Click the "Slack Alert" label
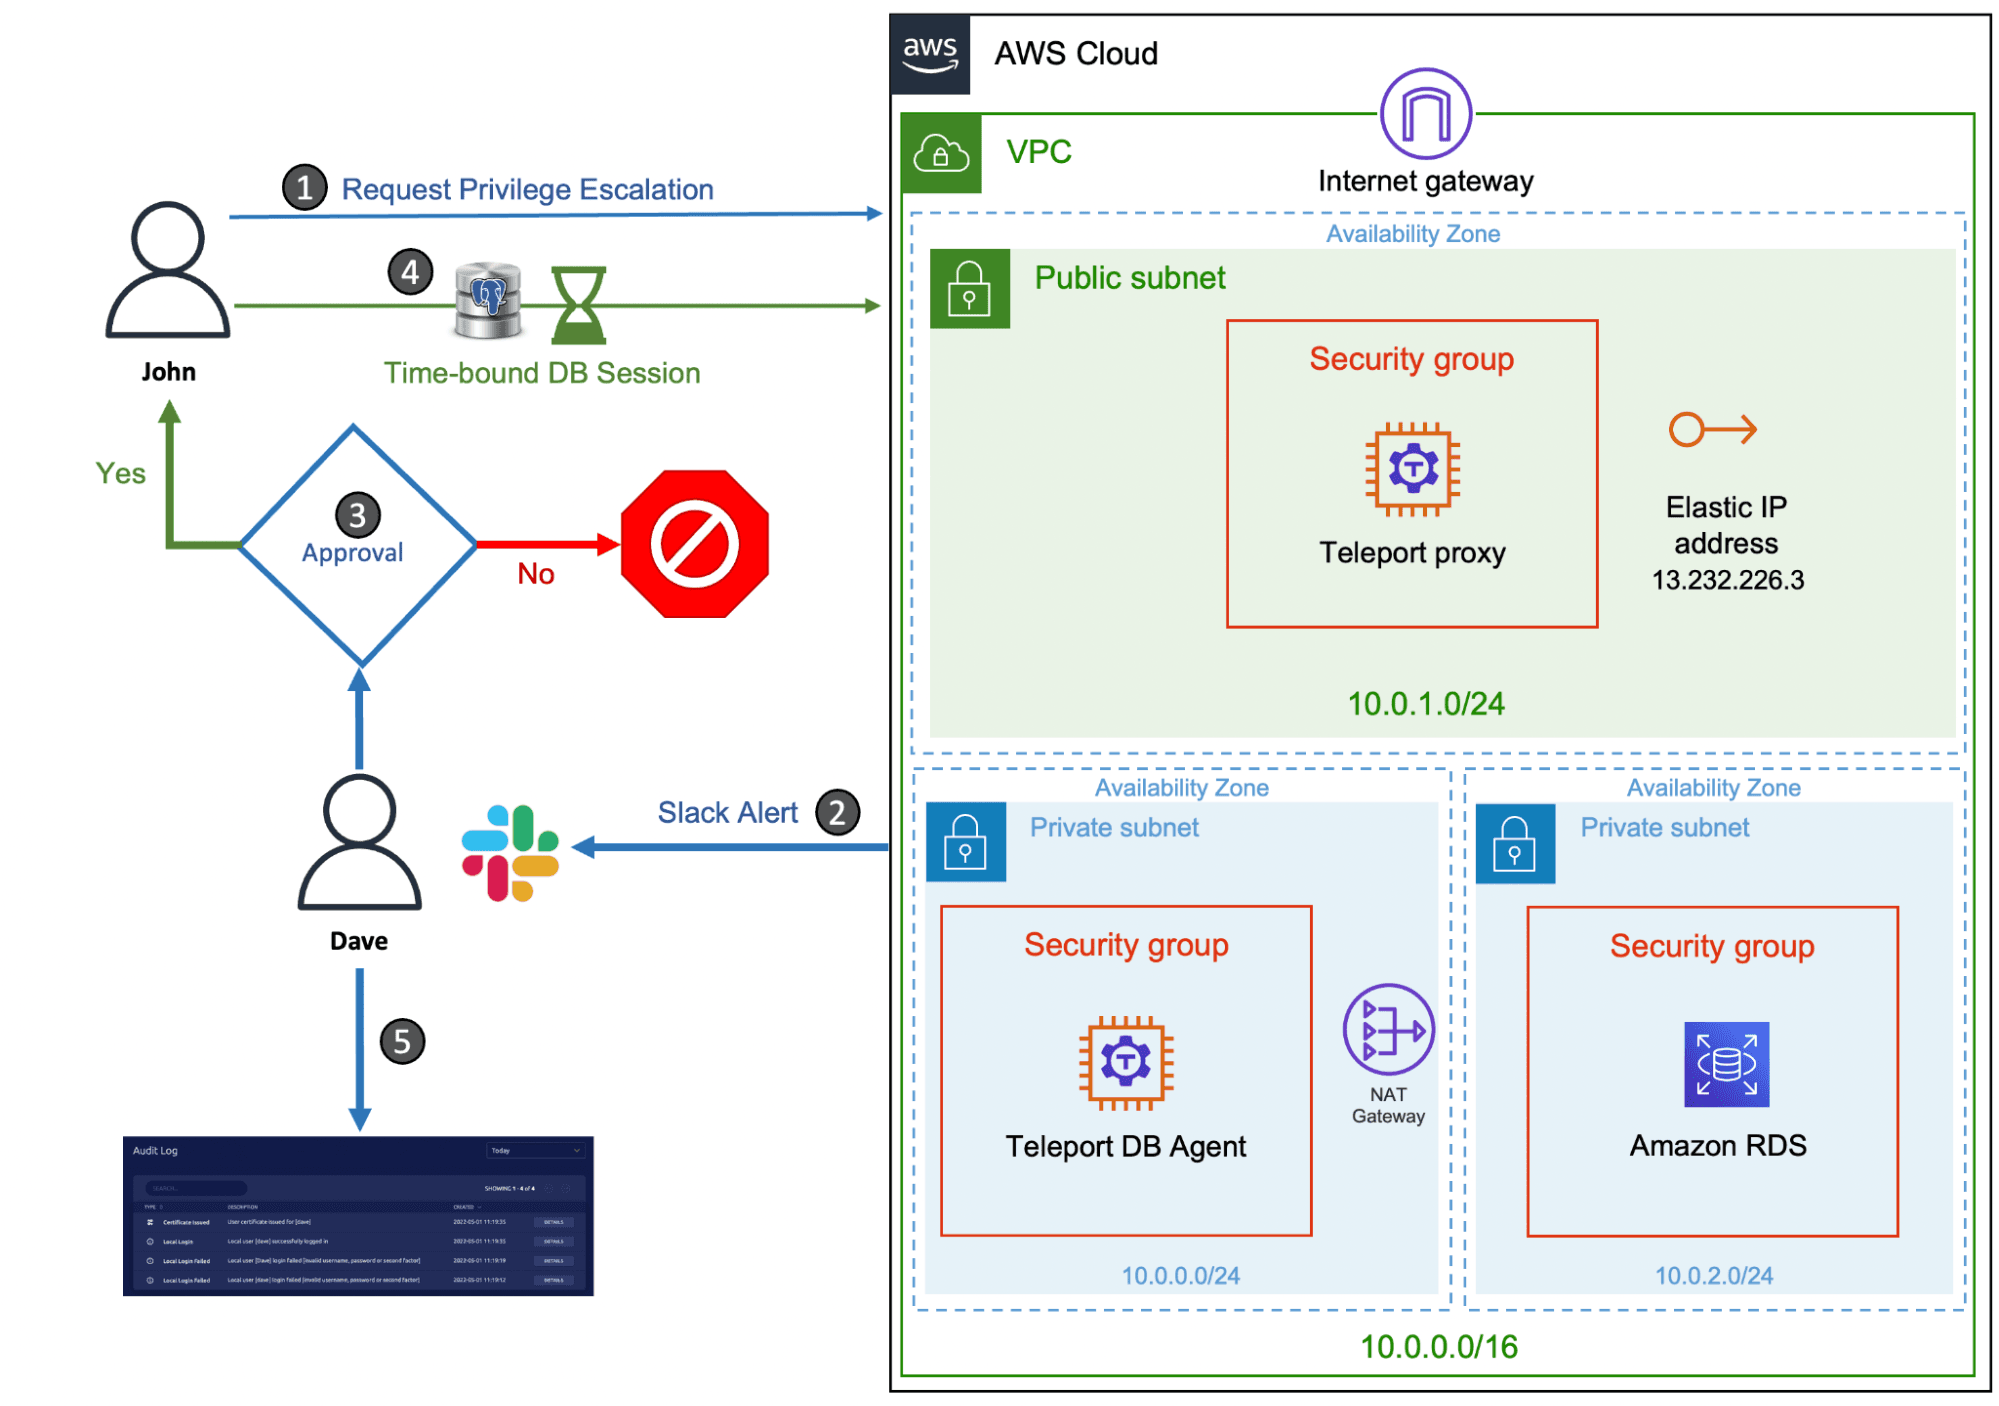Image resolution: width=1999 pixels, height=1406 pixels. coord(727,813)
